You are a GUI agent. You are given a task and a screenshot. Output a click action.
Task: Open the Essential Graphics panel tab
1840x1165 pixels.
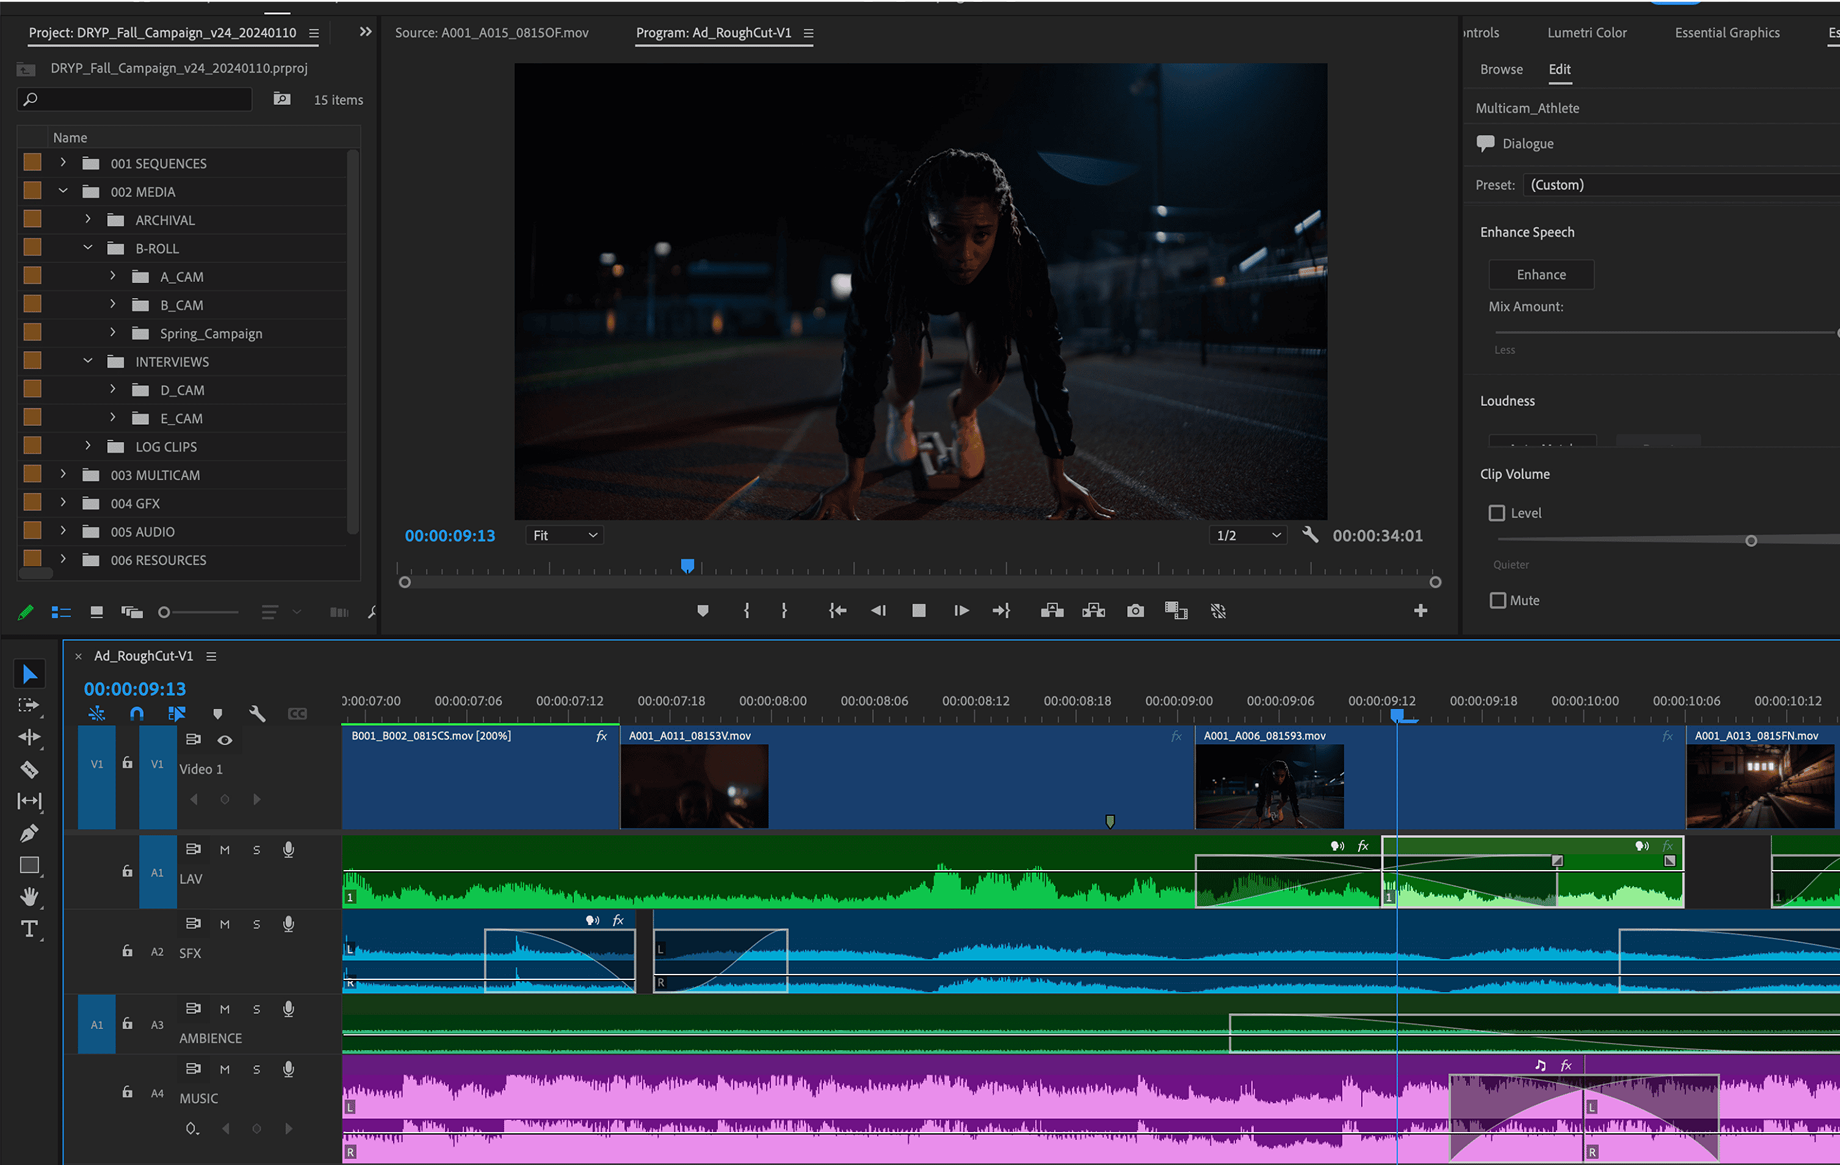pyautogui.click(x=1727, y=33)
